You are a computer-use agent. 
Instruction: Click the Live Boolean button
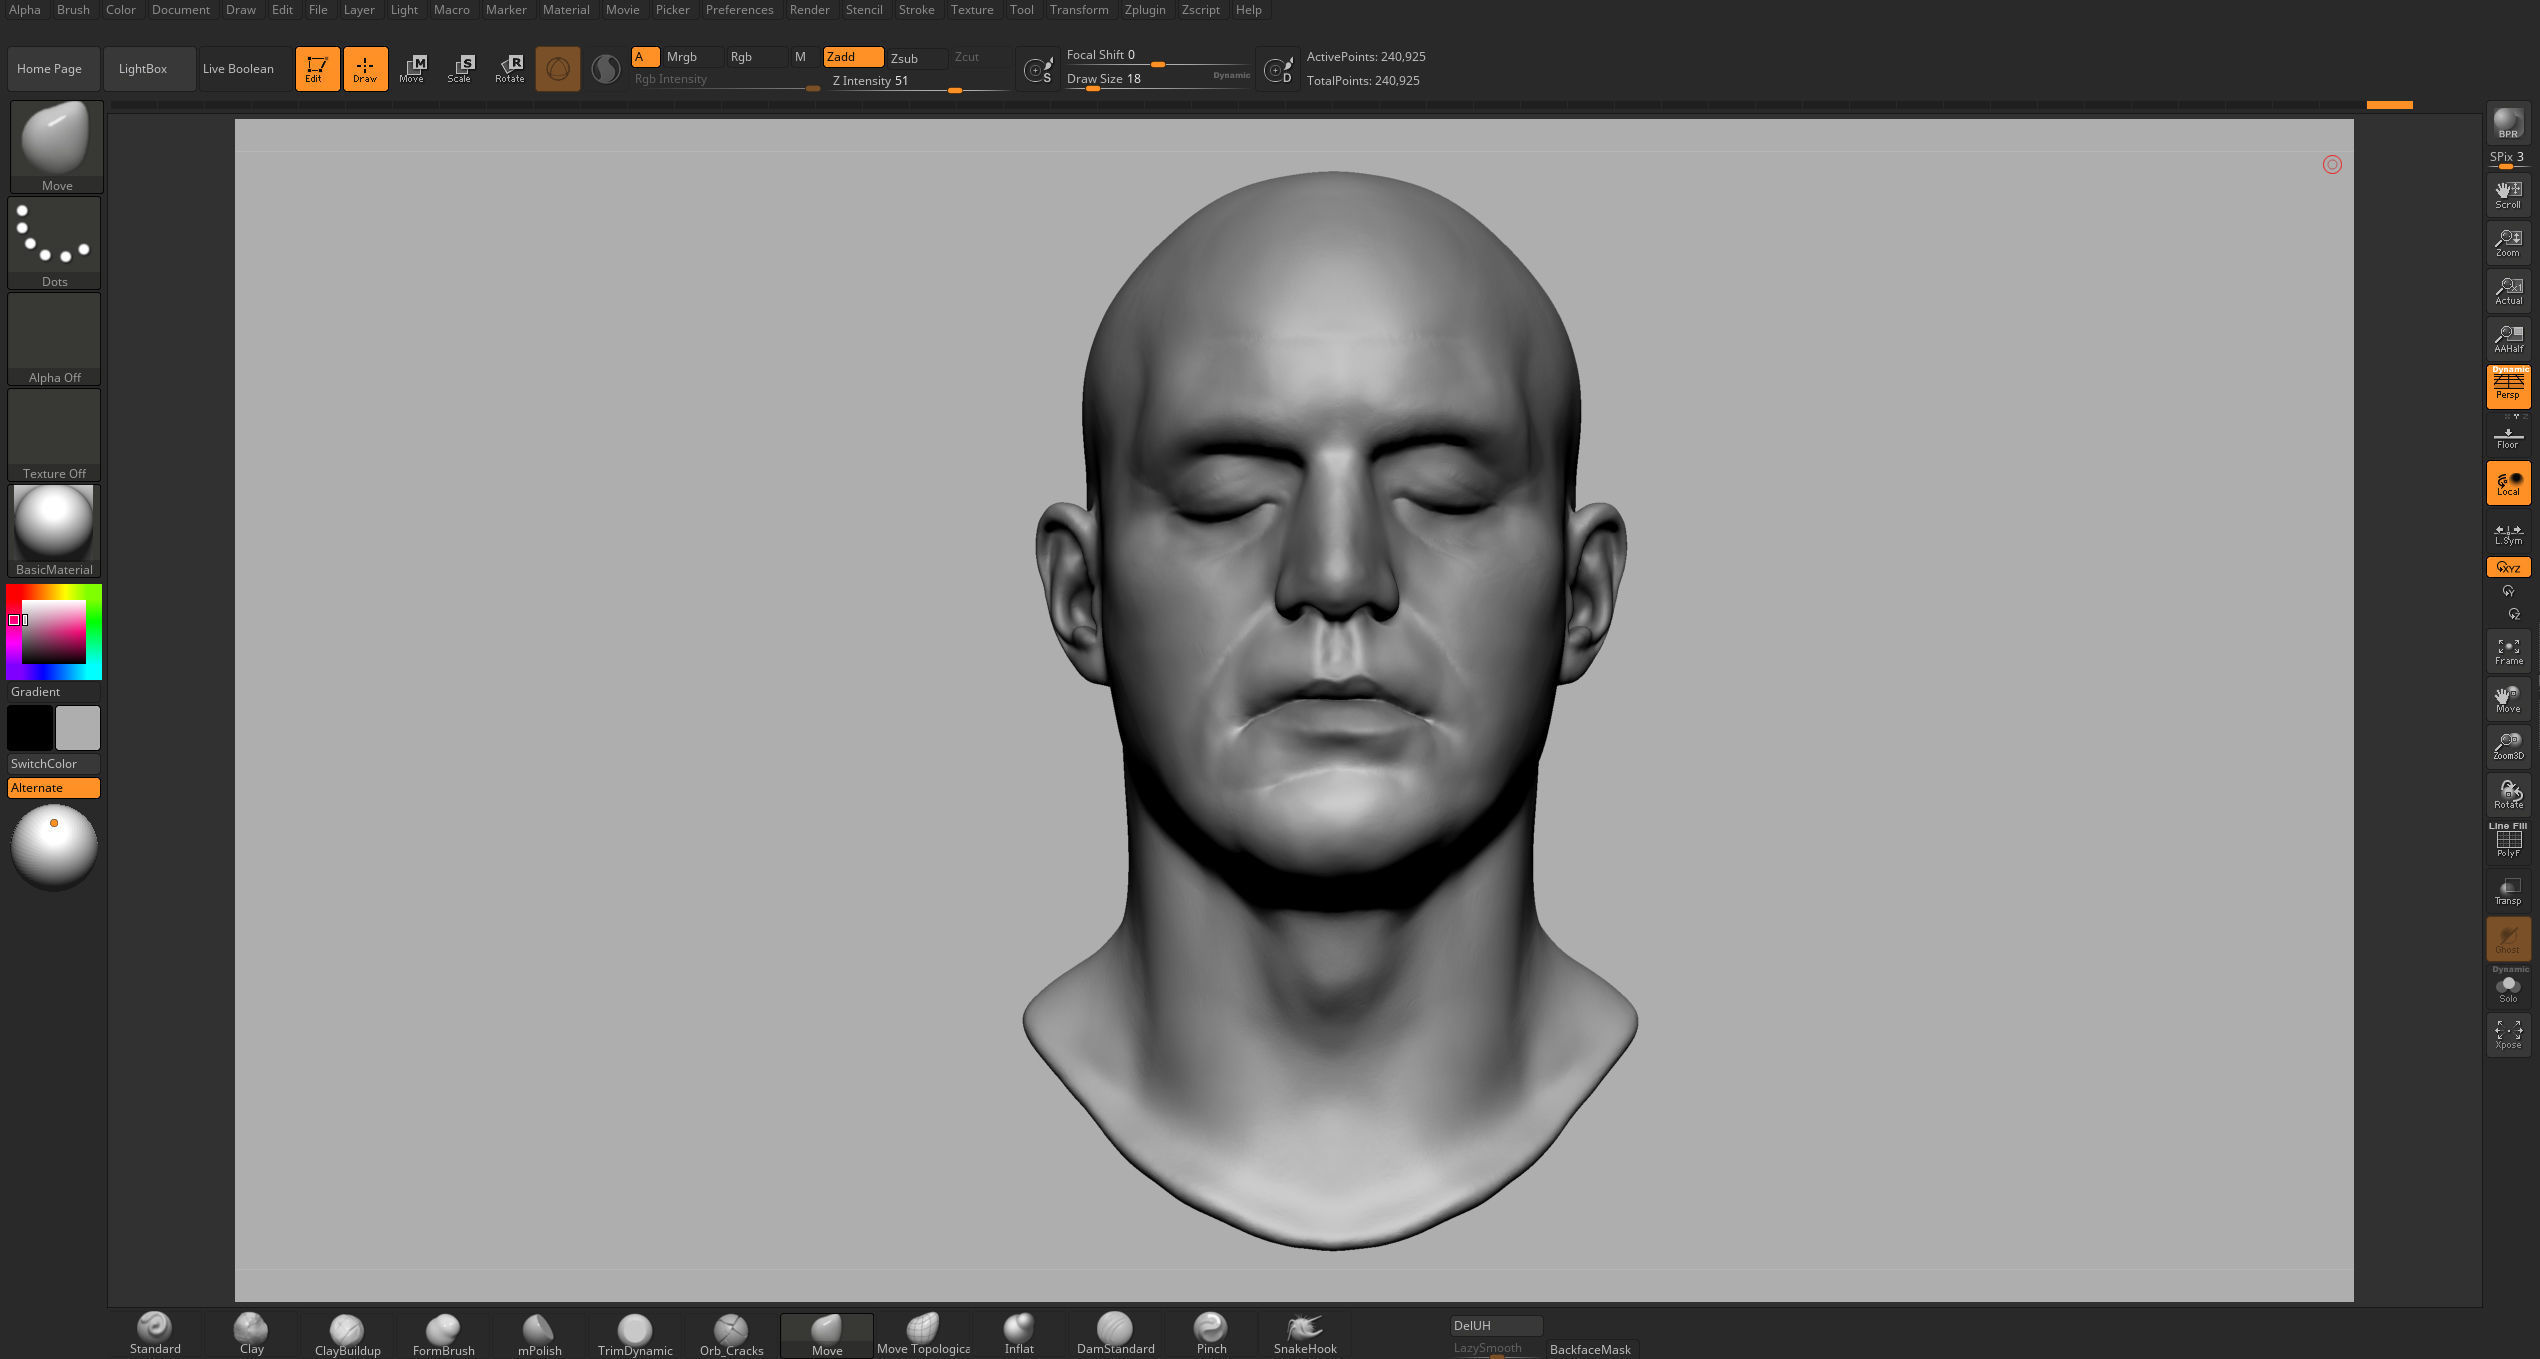point(245,69)
